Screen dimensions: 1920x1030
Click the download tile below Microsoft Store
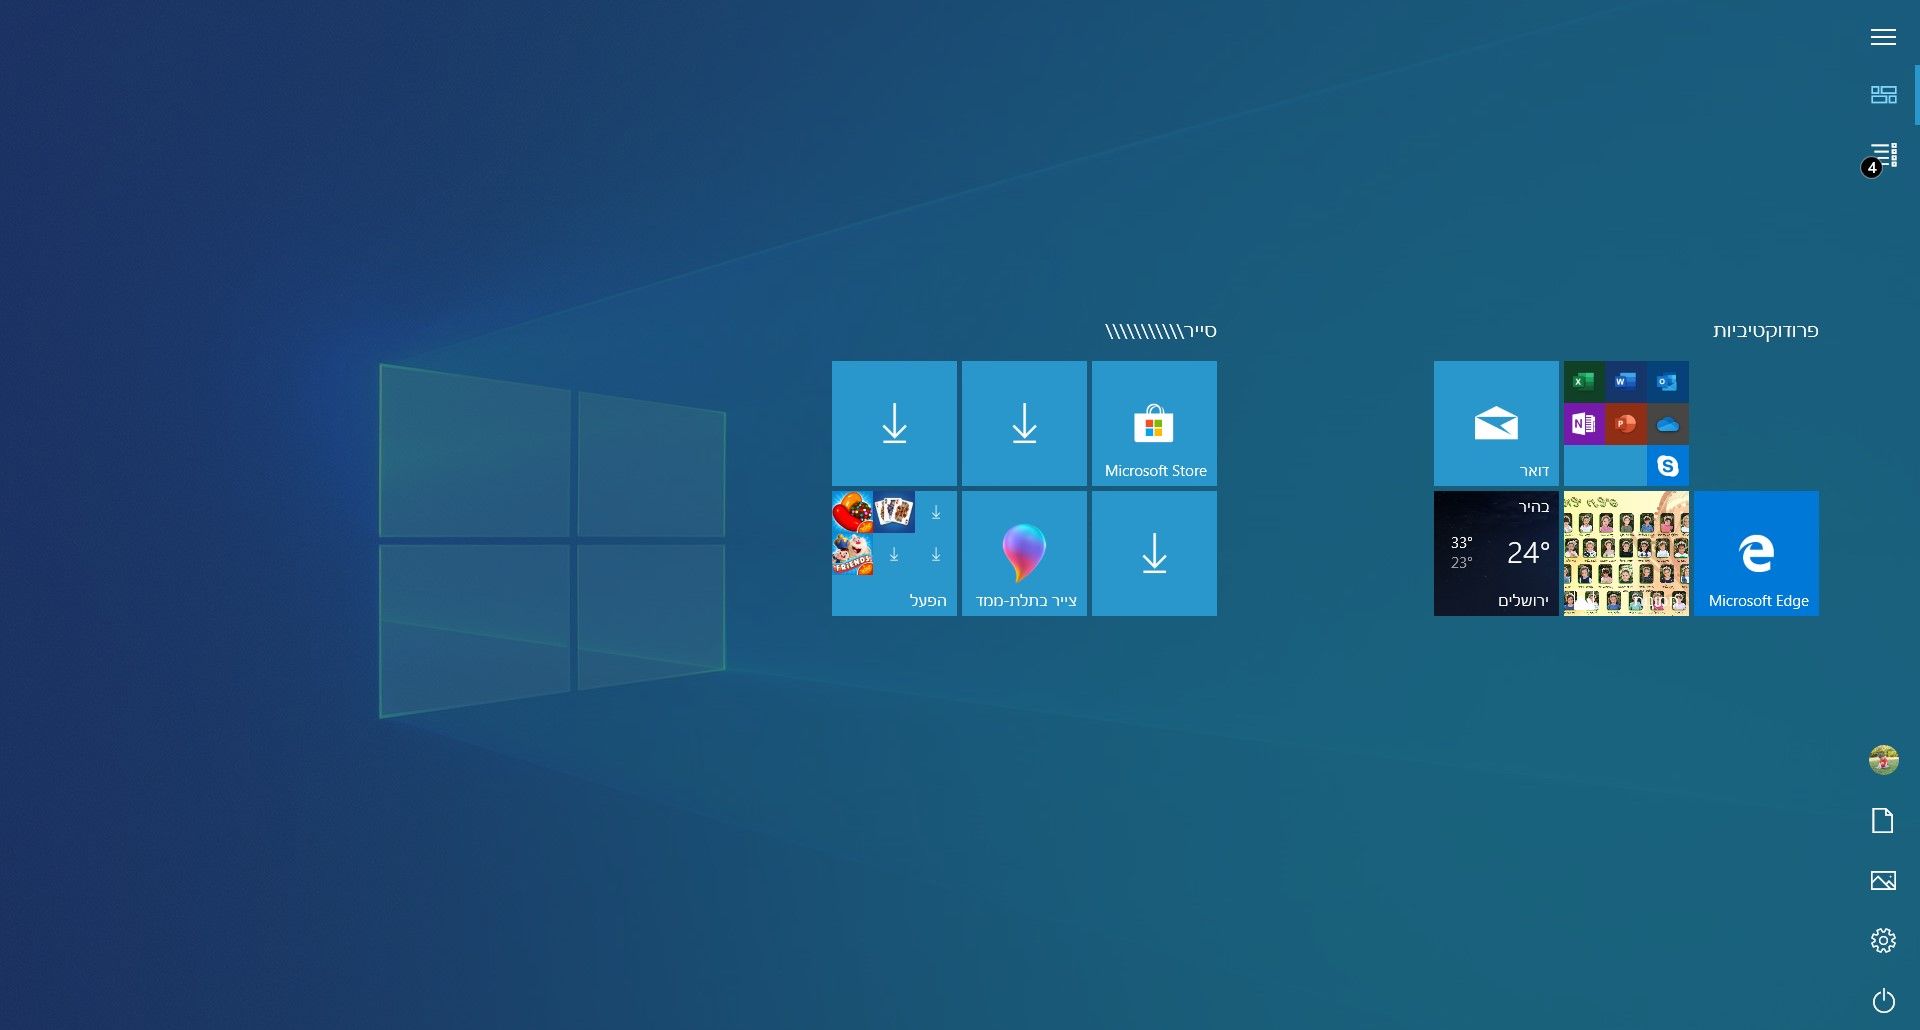(1154, 553)
